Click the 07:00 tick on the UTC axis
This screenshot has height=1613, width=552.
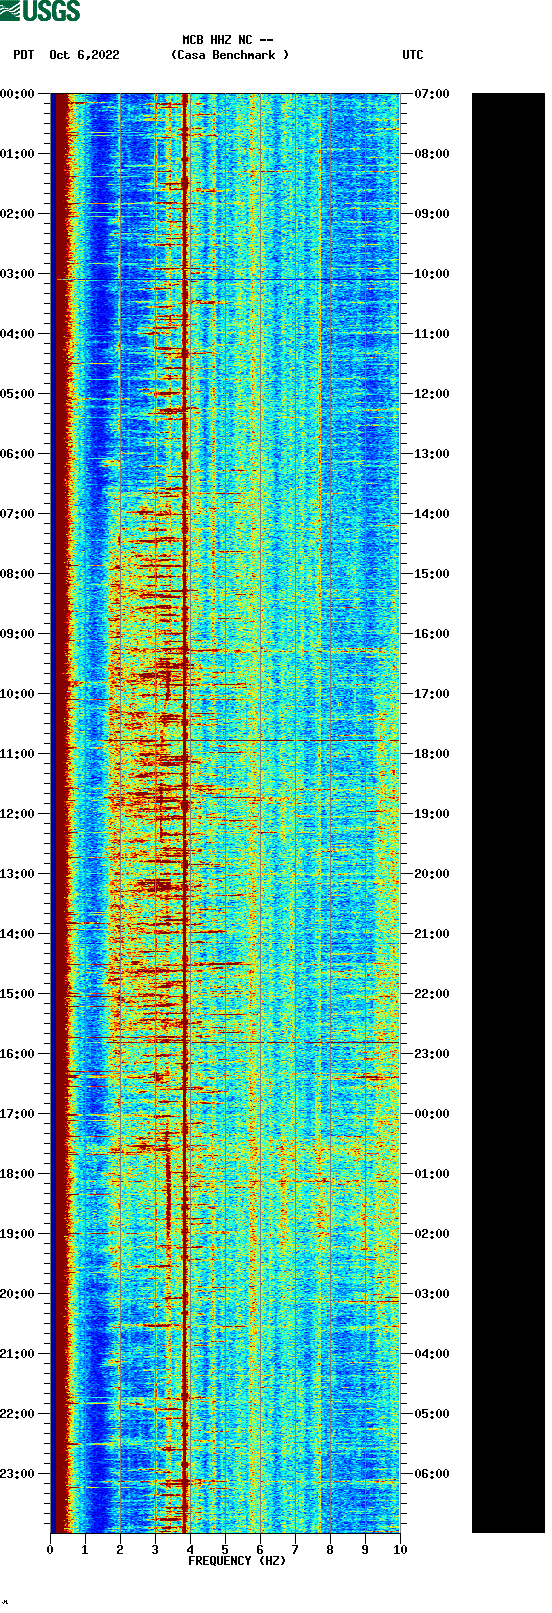[431, 94]
